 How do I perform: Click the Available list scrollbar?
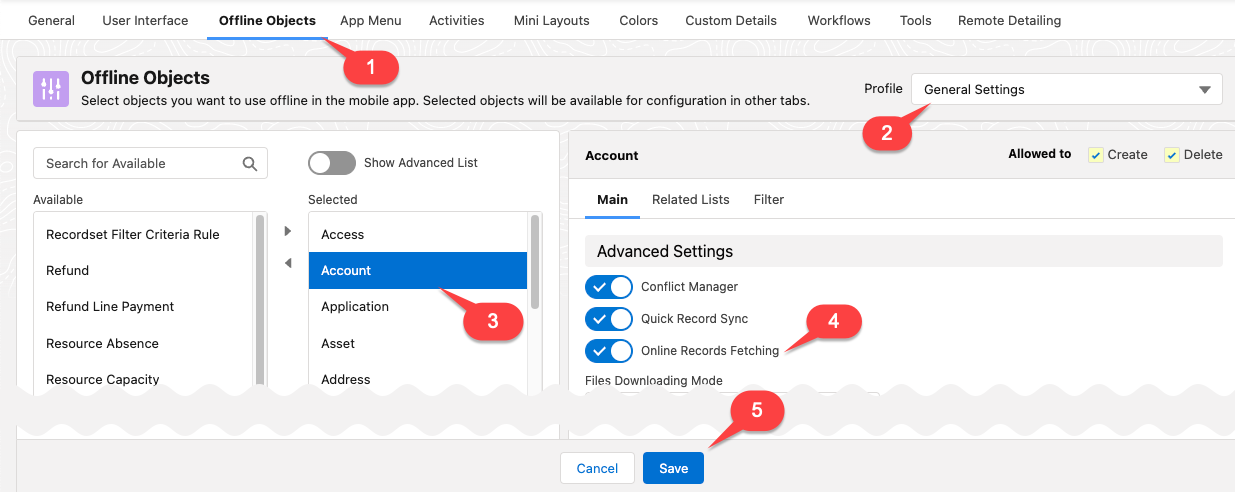coord(261,300)
